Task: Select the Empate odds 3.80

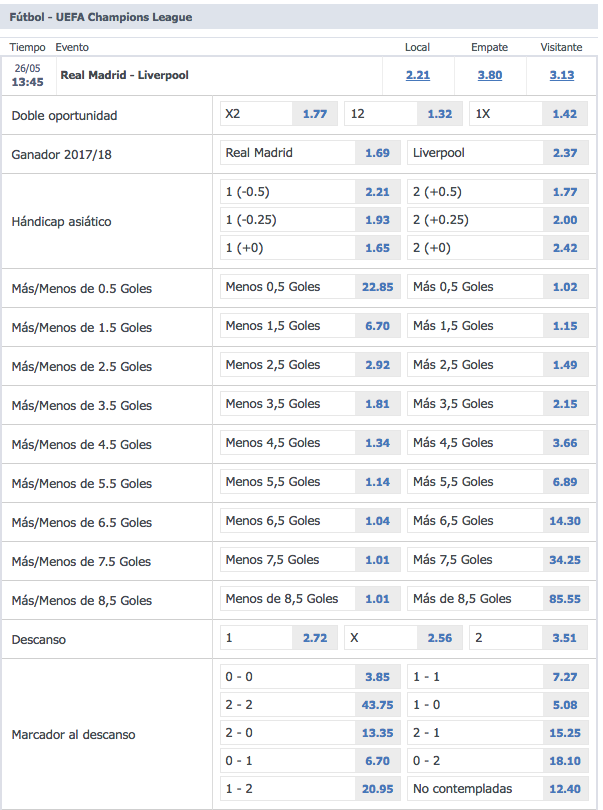Action: [x=490, y=75]
